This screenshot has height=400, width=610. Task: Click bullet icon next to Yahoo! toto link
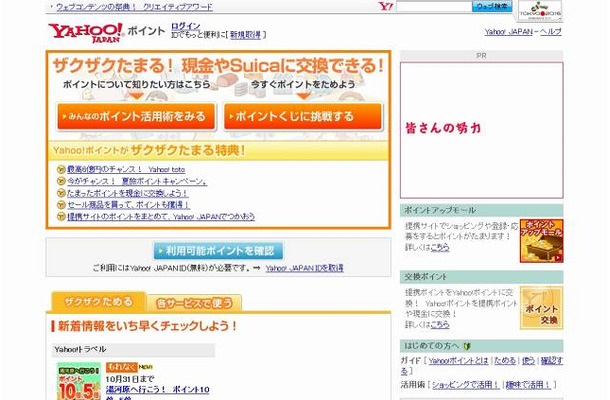click(61, 169)
